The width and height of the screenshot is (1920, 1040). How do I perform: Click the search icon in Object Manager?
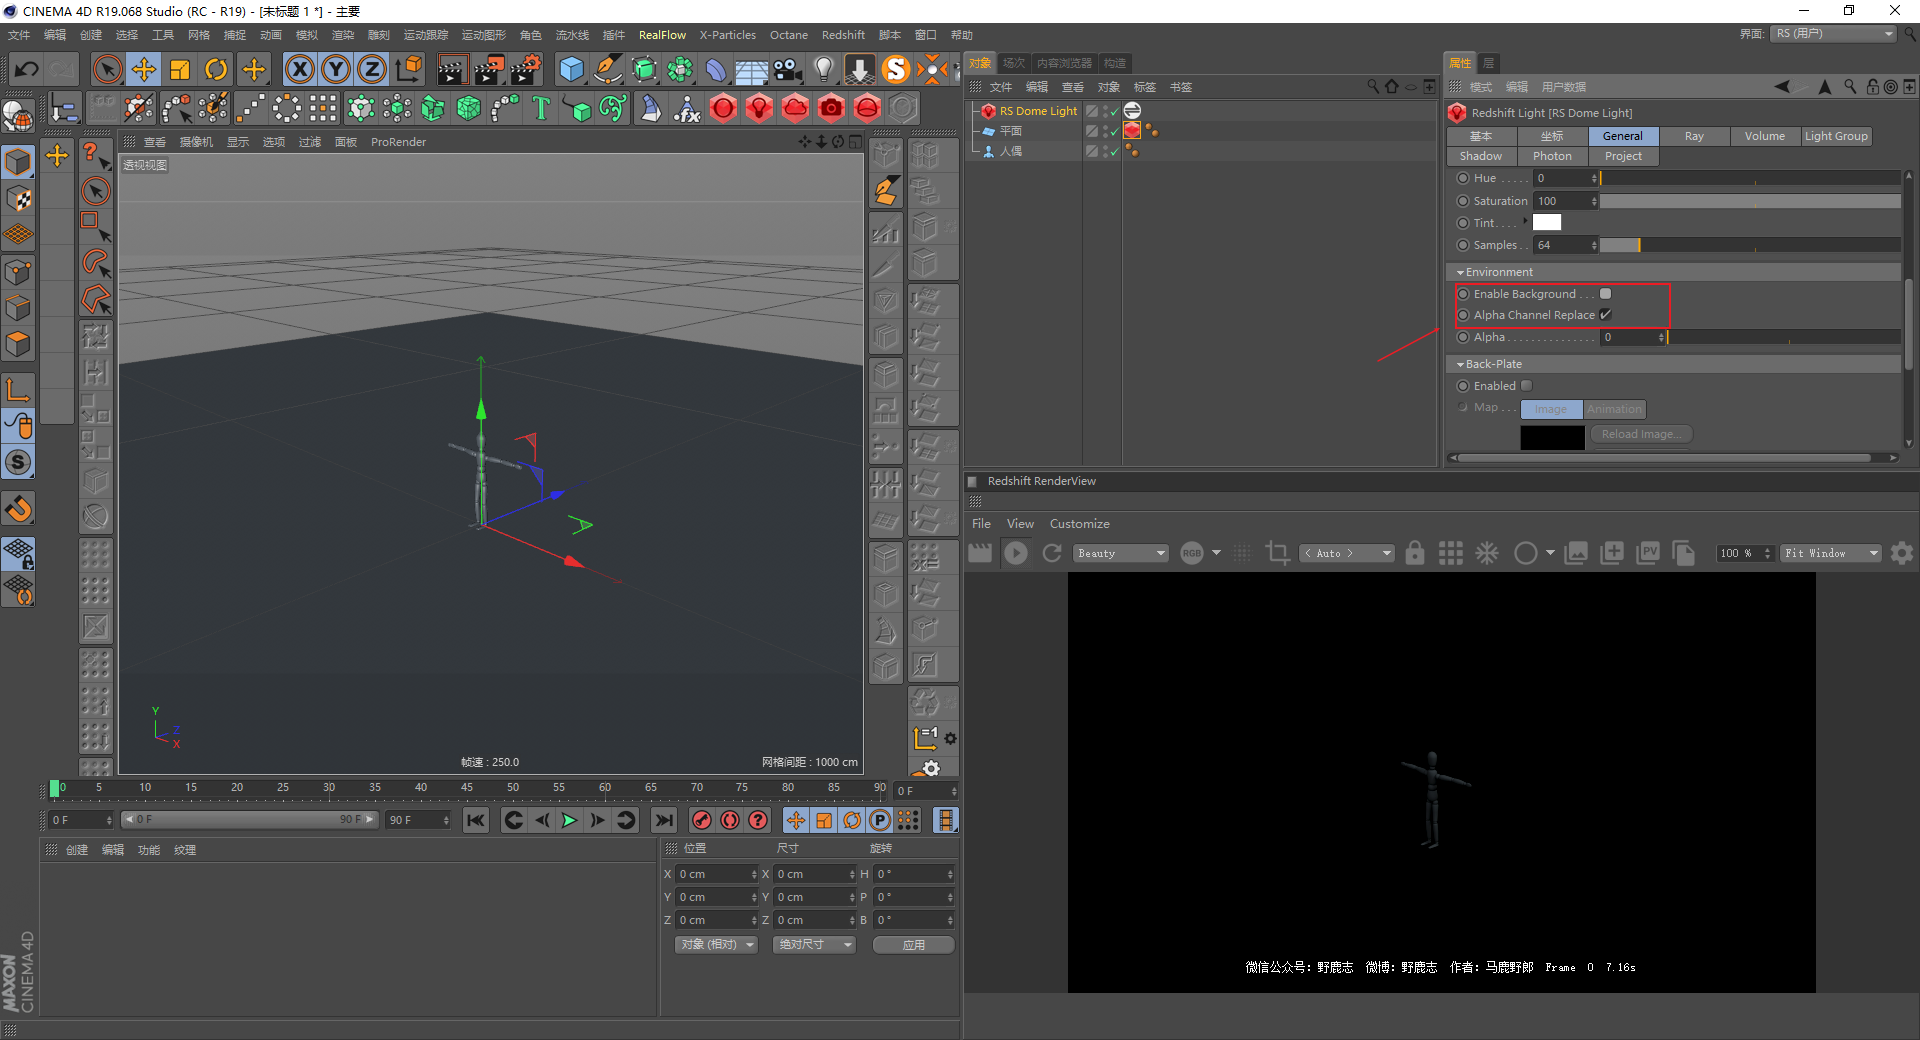pos(1373,87)
